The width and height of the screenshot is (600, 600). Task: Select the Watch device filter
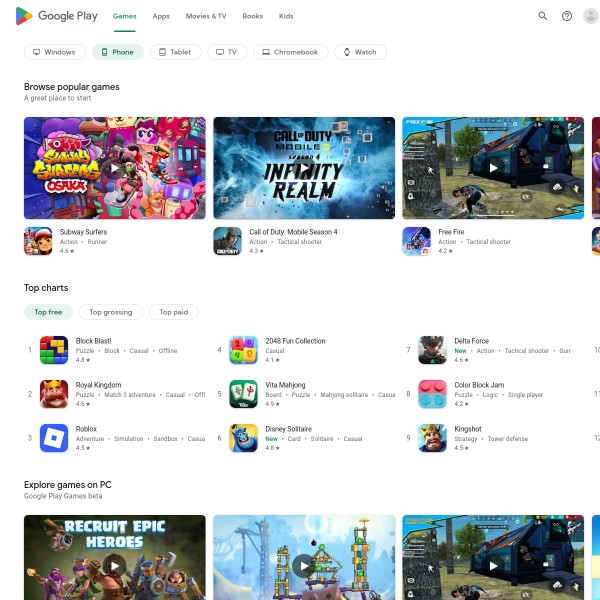click(x=360, y=52)
